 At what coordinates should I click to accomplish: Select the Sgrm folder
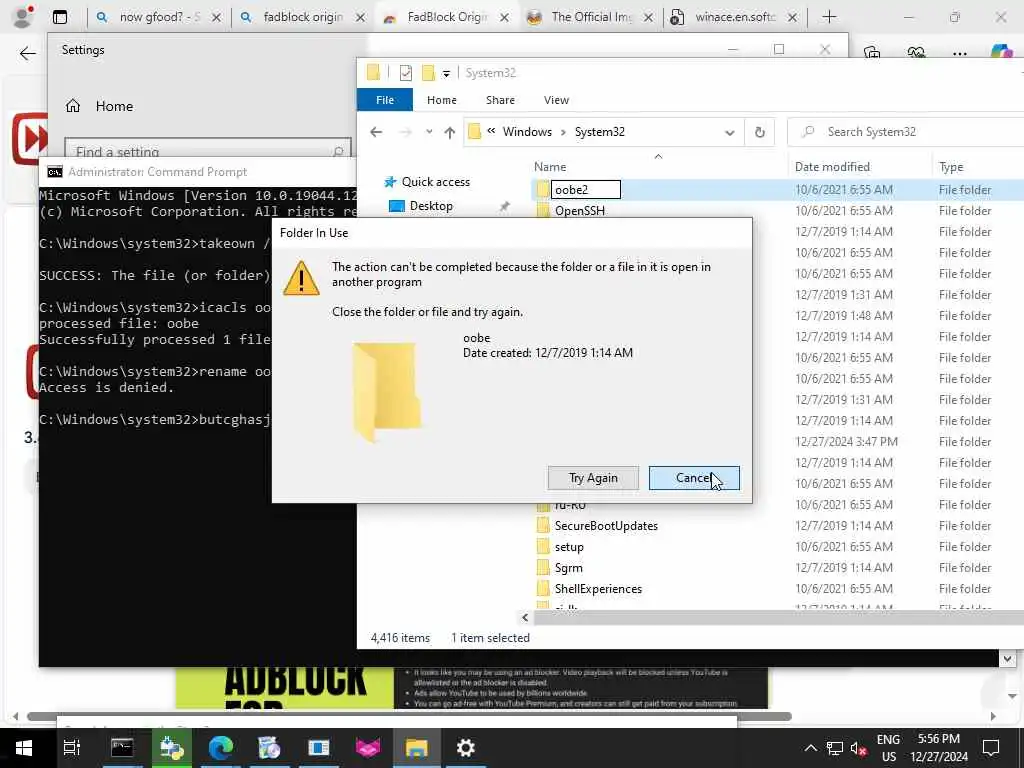(568, 568)
